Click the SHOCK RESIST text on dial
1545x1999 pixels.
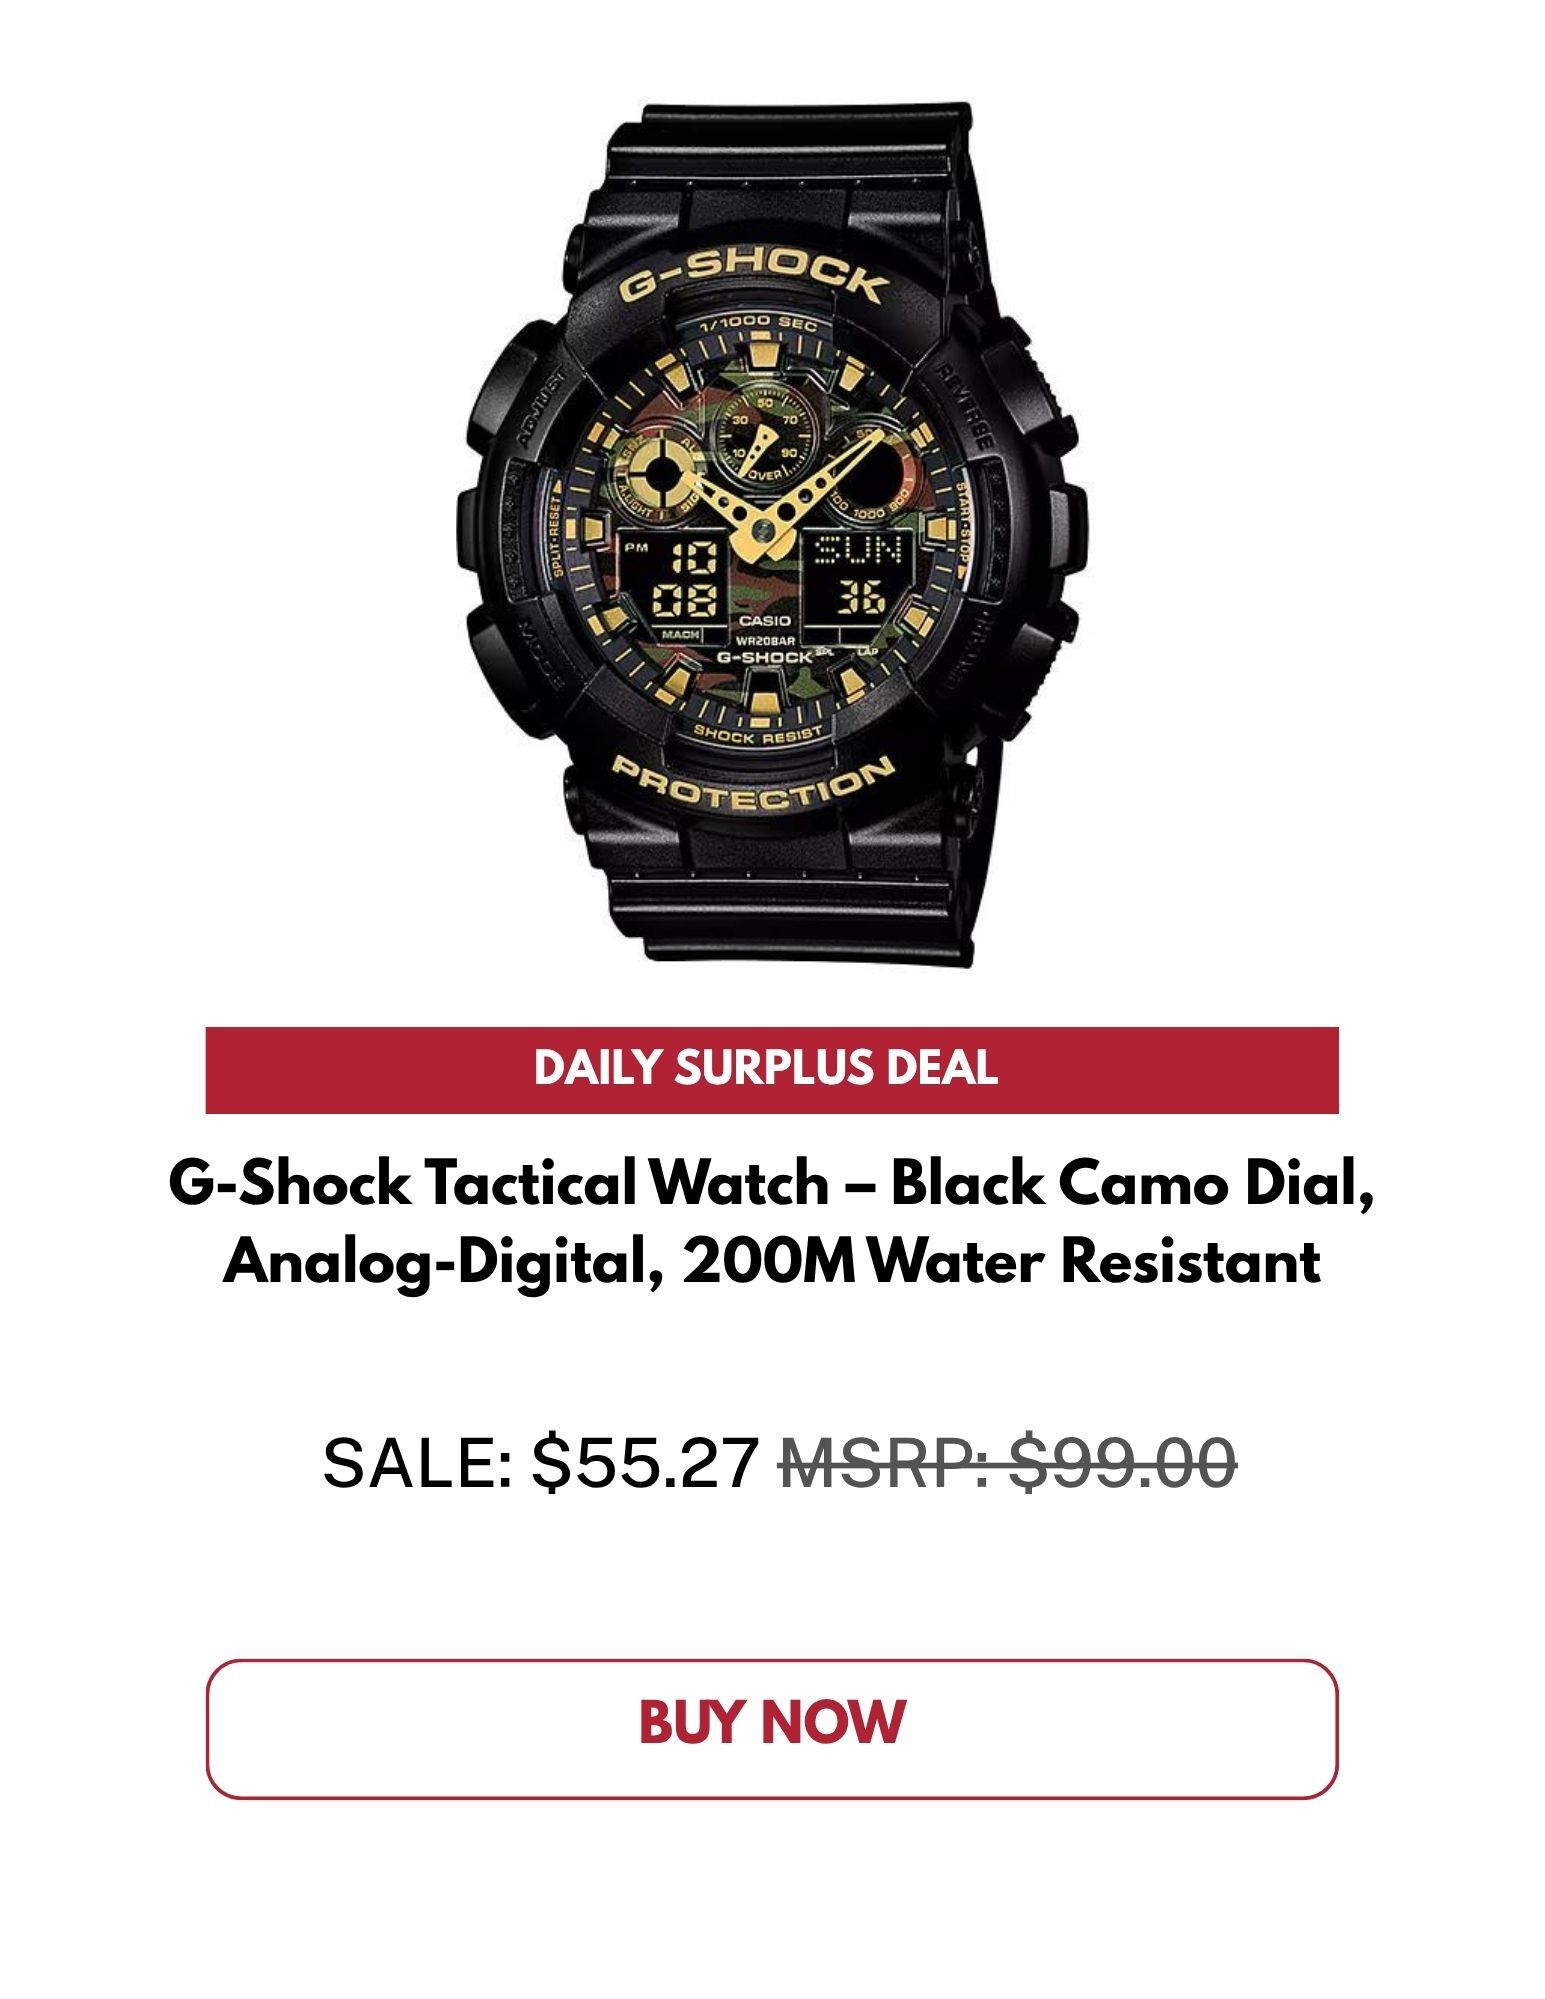pos(759,735)
